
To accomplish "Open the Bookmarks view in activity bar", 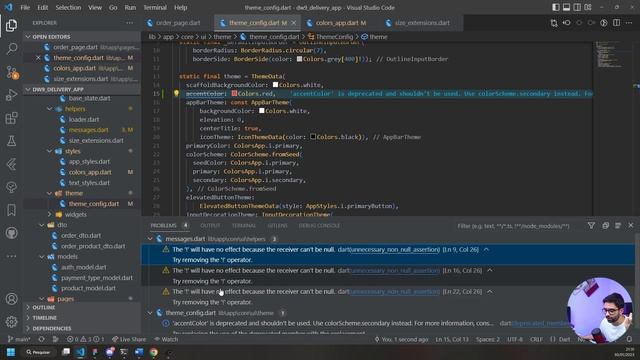I will click(x=11, y=210).
